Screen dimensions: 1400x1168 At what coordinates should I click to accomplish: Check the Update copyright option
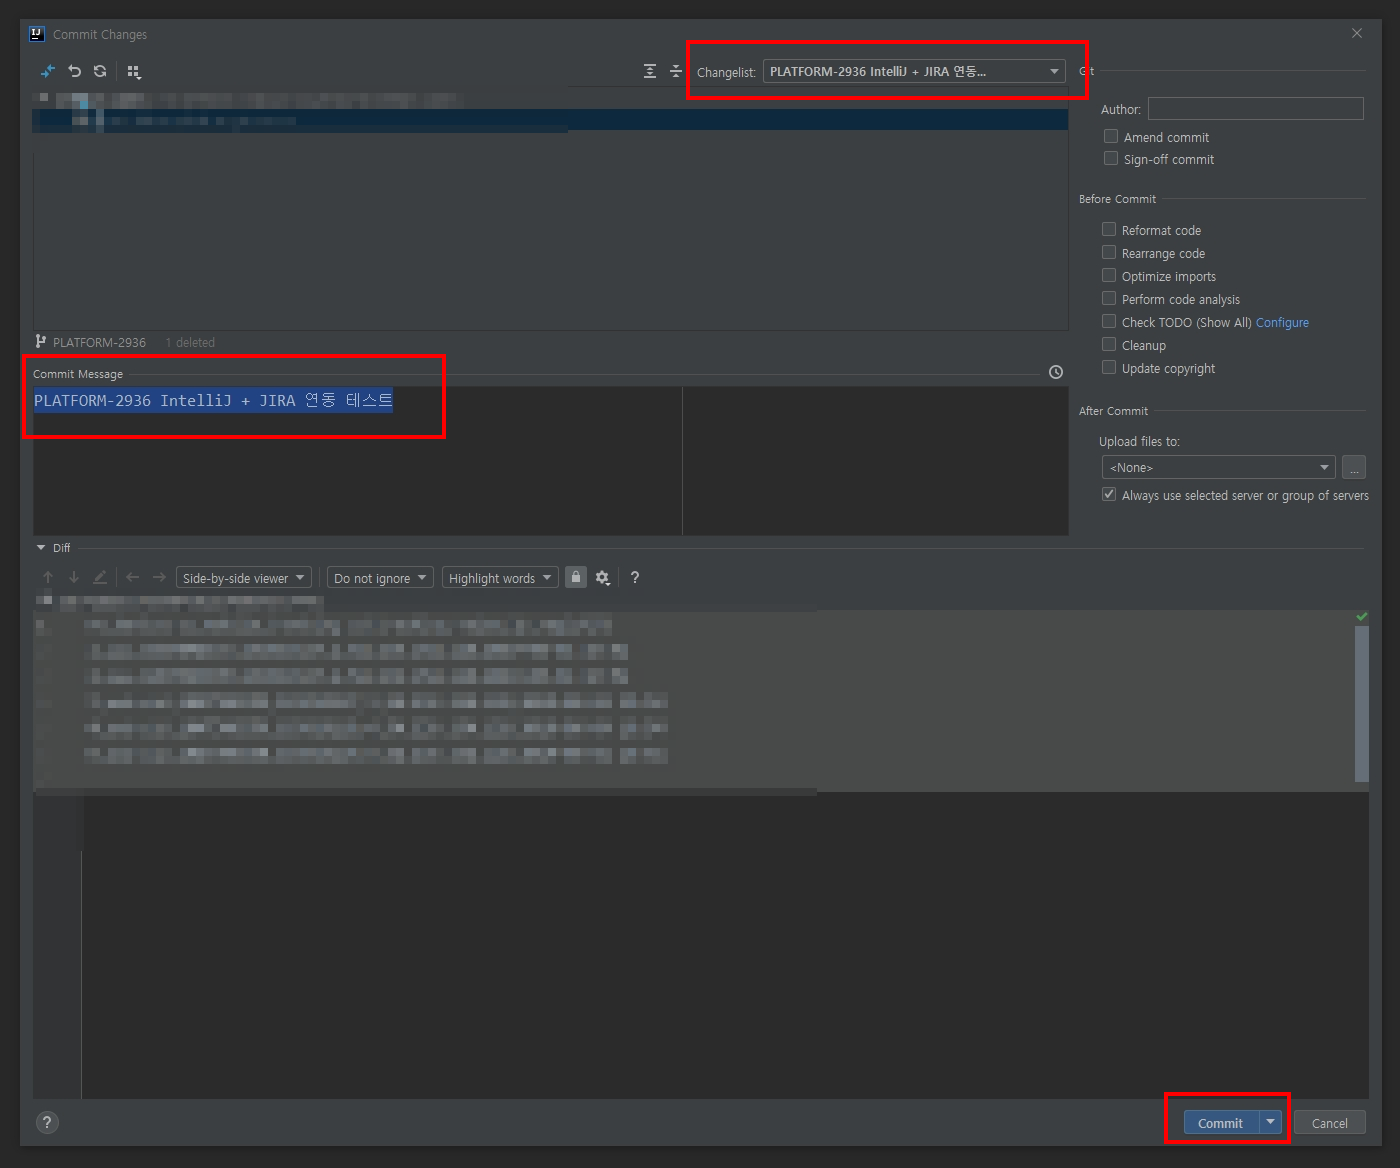coord(1109,367)
